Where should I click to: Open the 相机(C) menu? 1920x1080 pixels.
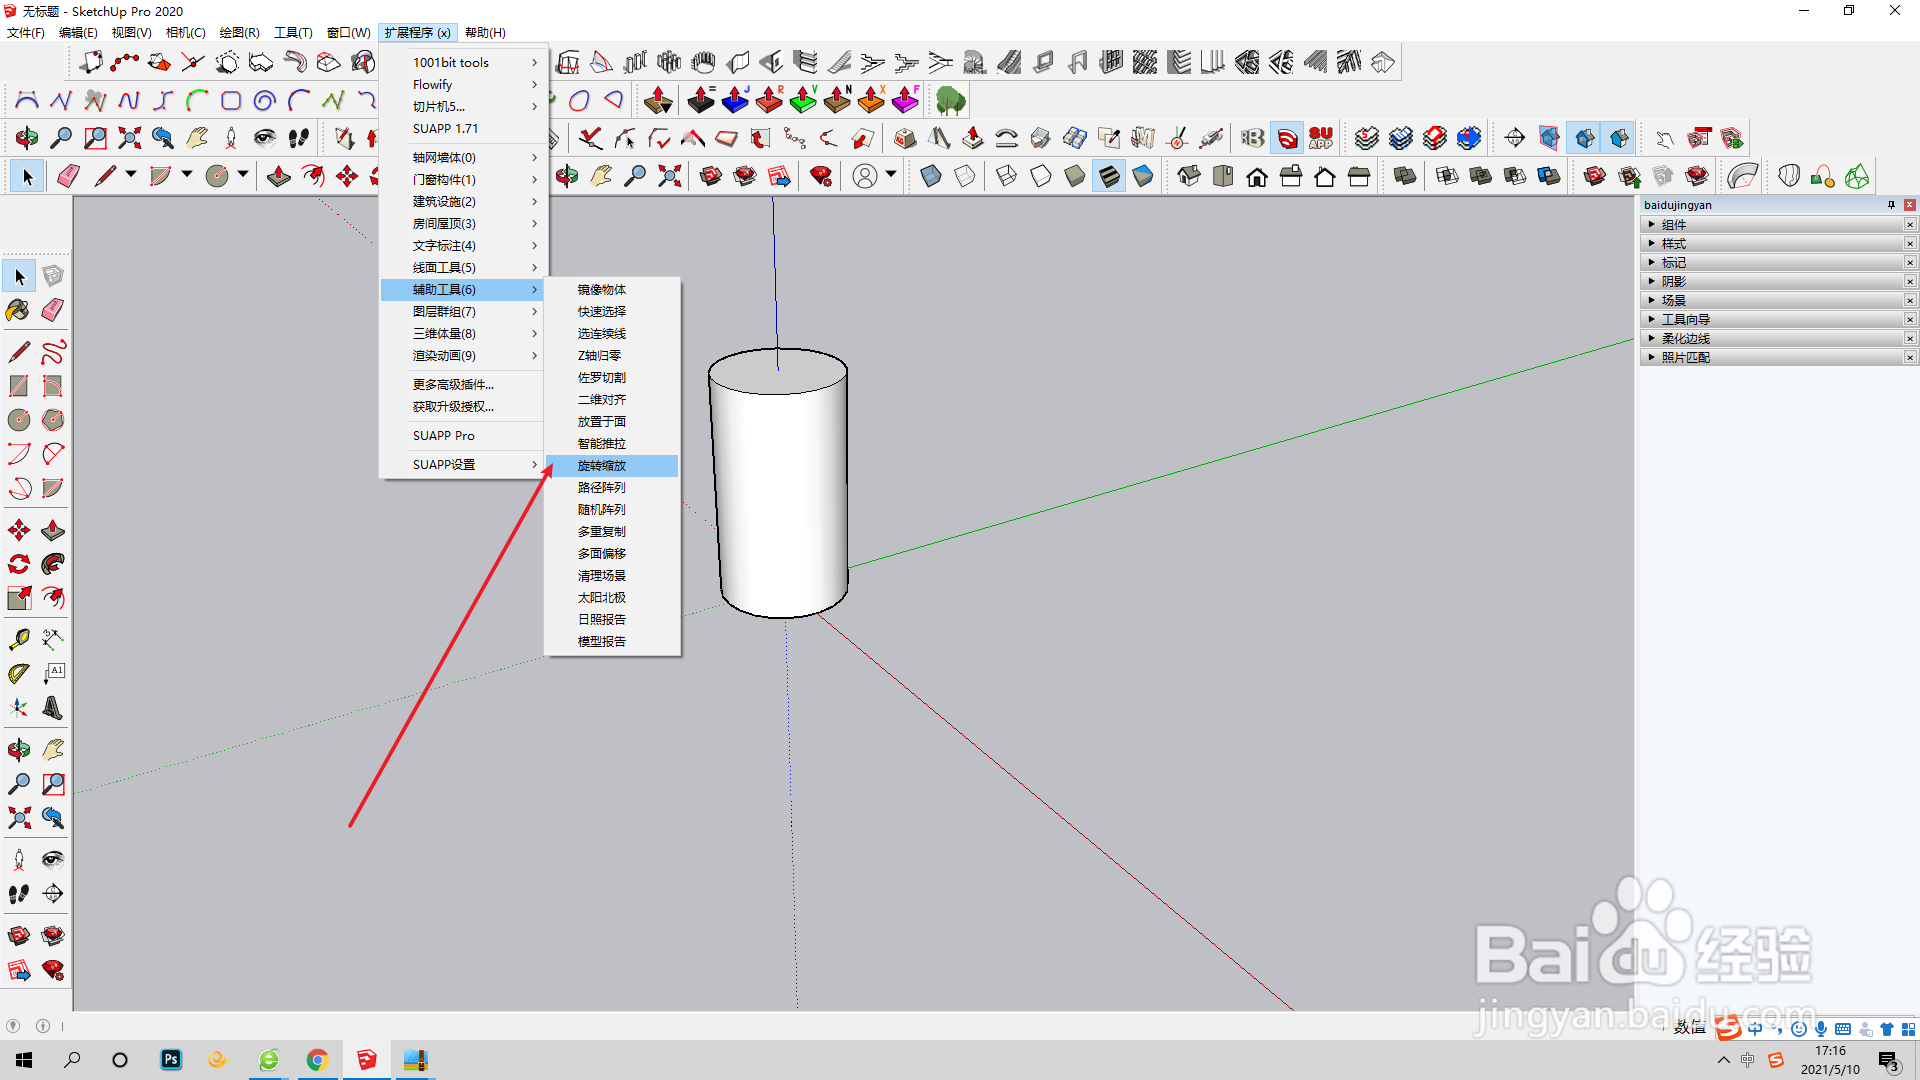(185, 33)
